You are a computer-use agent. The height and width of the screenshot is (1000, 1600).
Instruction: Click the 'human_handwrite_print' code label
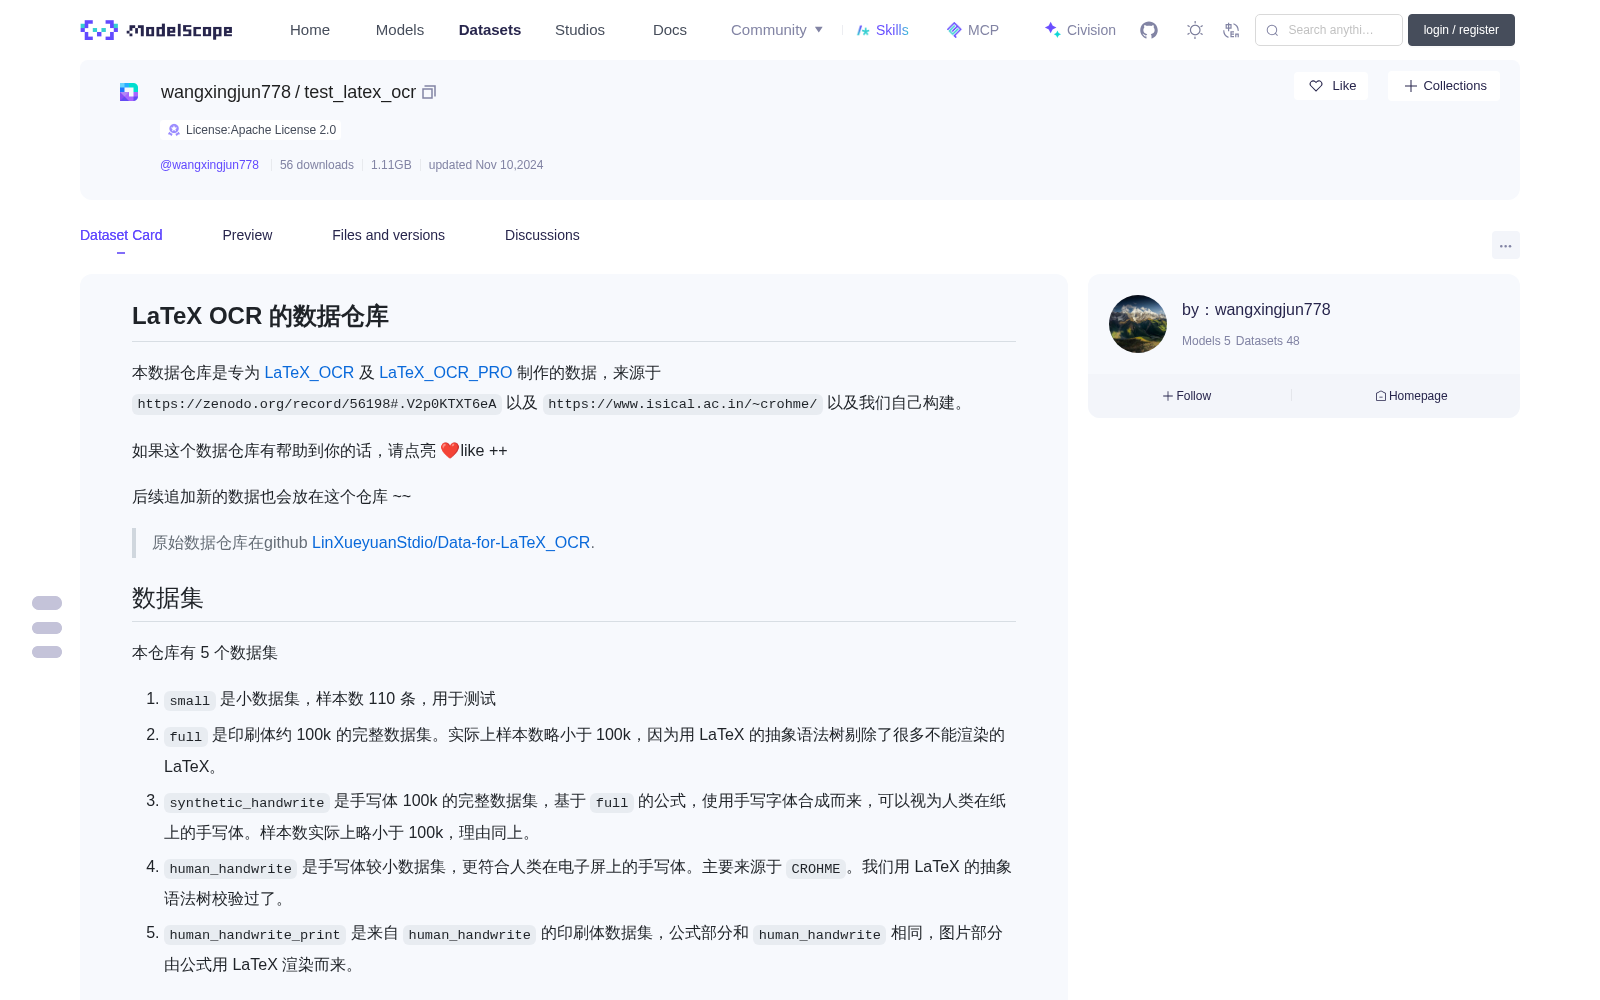(255, 934)
